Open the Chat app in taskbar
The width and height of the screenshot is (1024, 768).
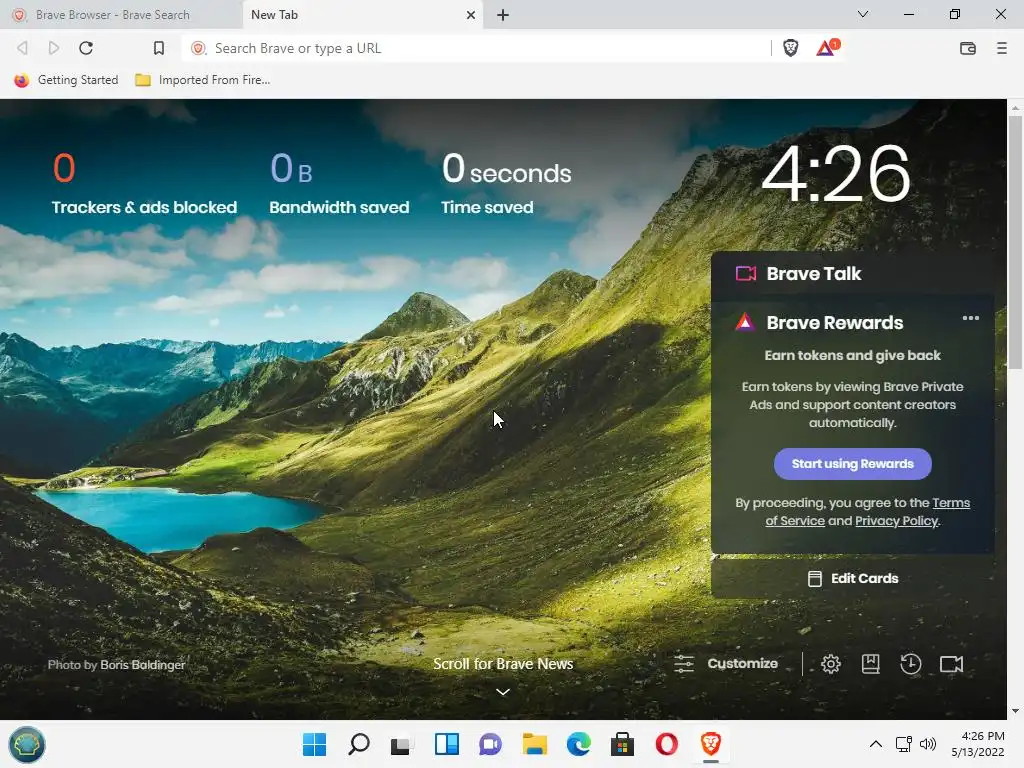click(490, 744)
